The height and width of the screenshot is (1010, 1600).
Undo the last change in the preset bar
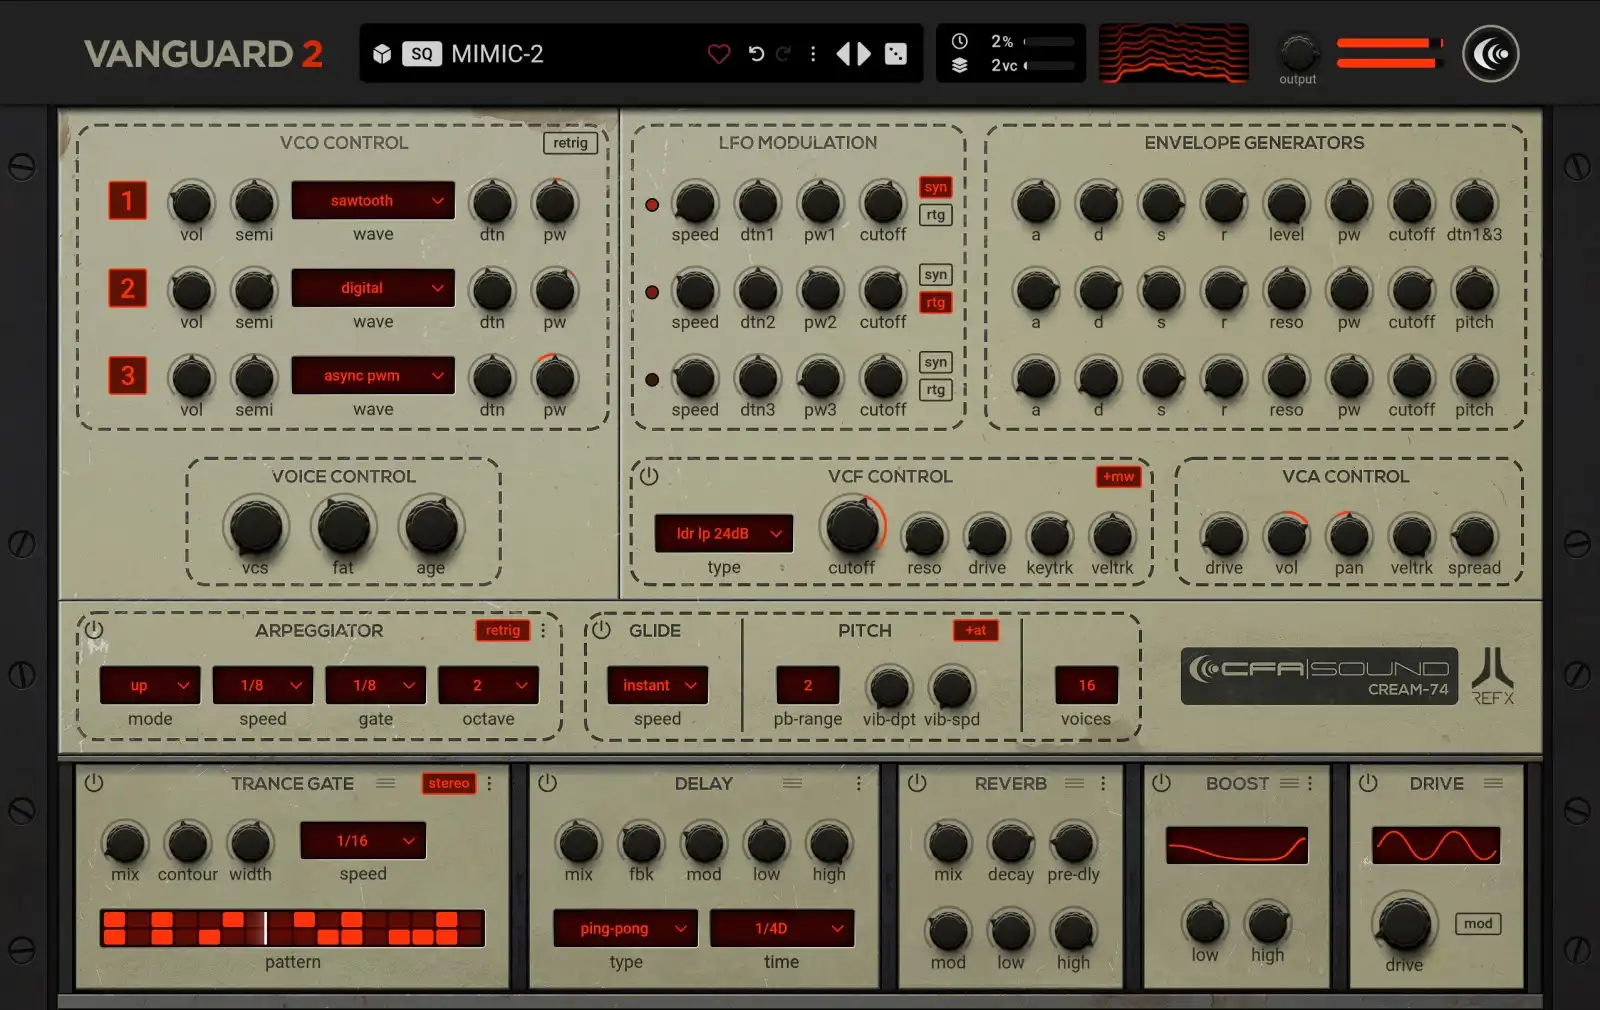click(756, 54)
